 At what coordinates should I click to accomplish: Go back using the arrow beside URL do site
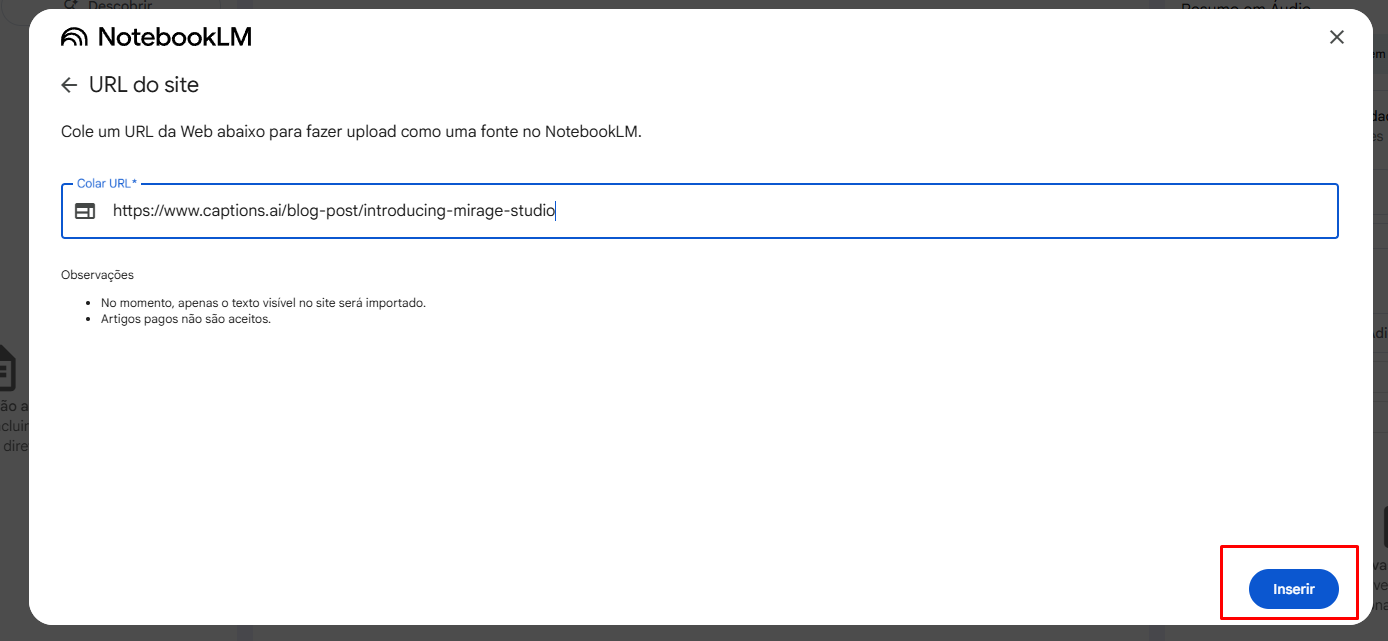[x=69, y=85]
